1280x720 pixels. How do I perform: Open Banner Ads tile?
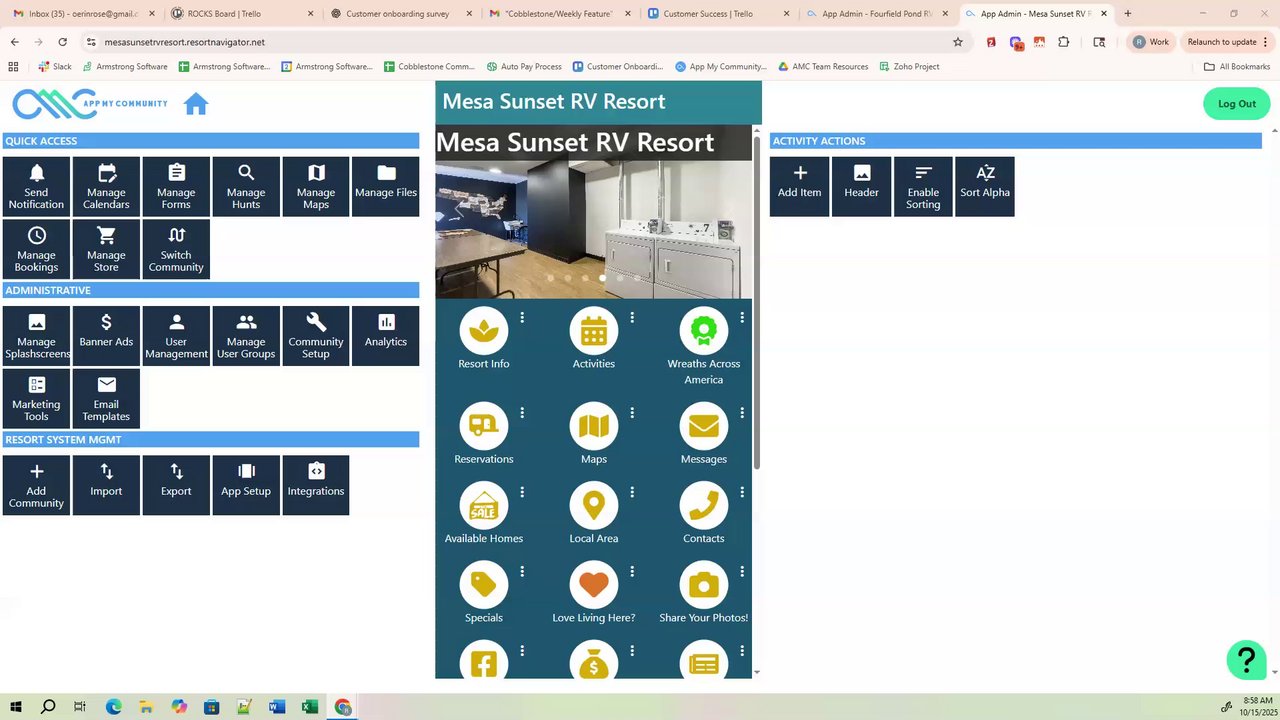point(106,336)
